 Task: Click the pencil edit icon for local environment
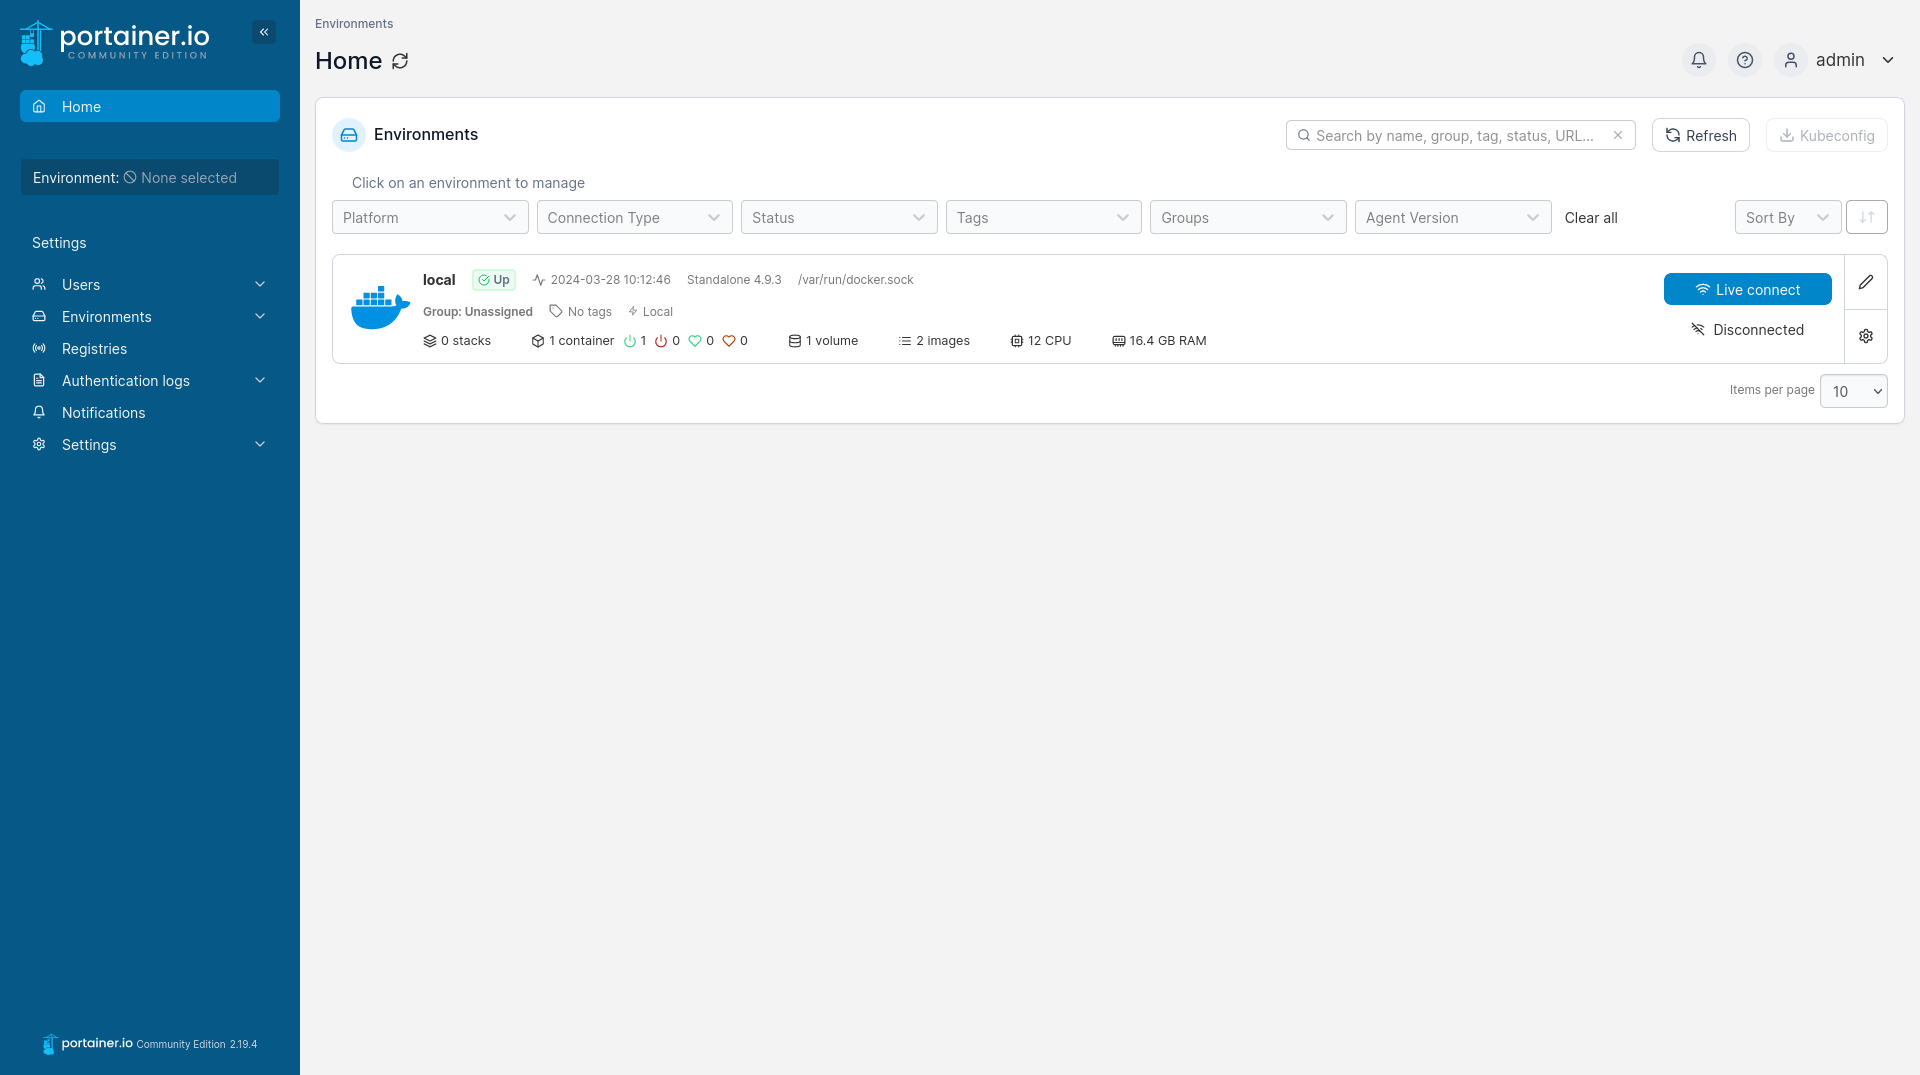(x=1865, y=282)
